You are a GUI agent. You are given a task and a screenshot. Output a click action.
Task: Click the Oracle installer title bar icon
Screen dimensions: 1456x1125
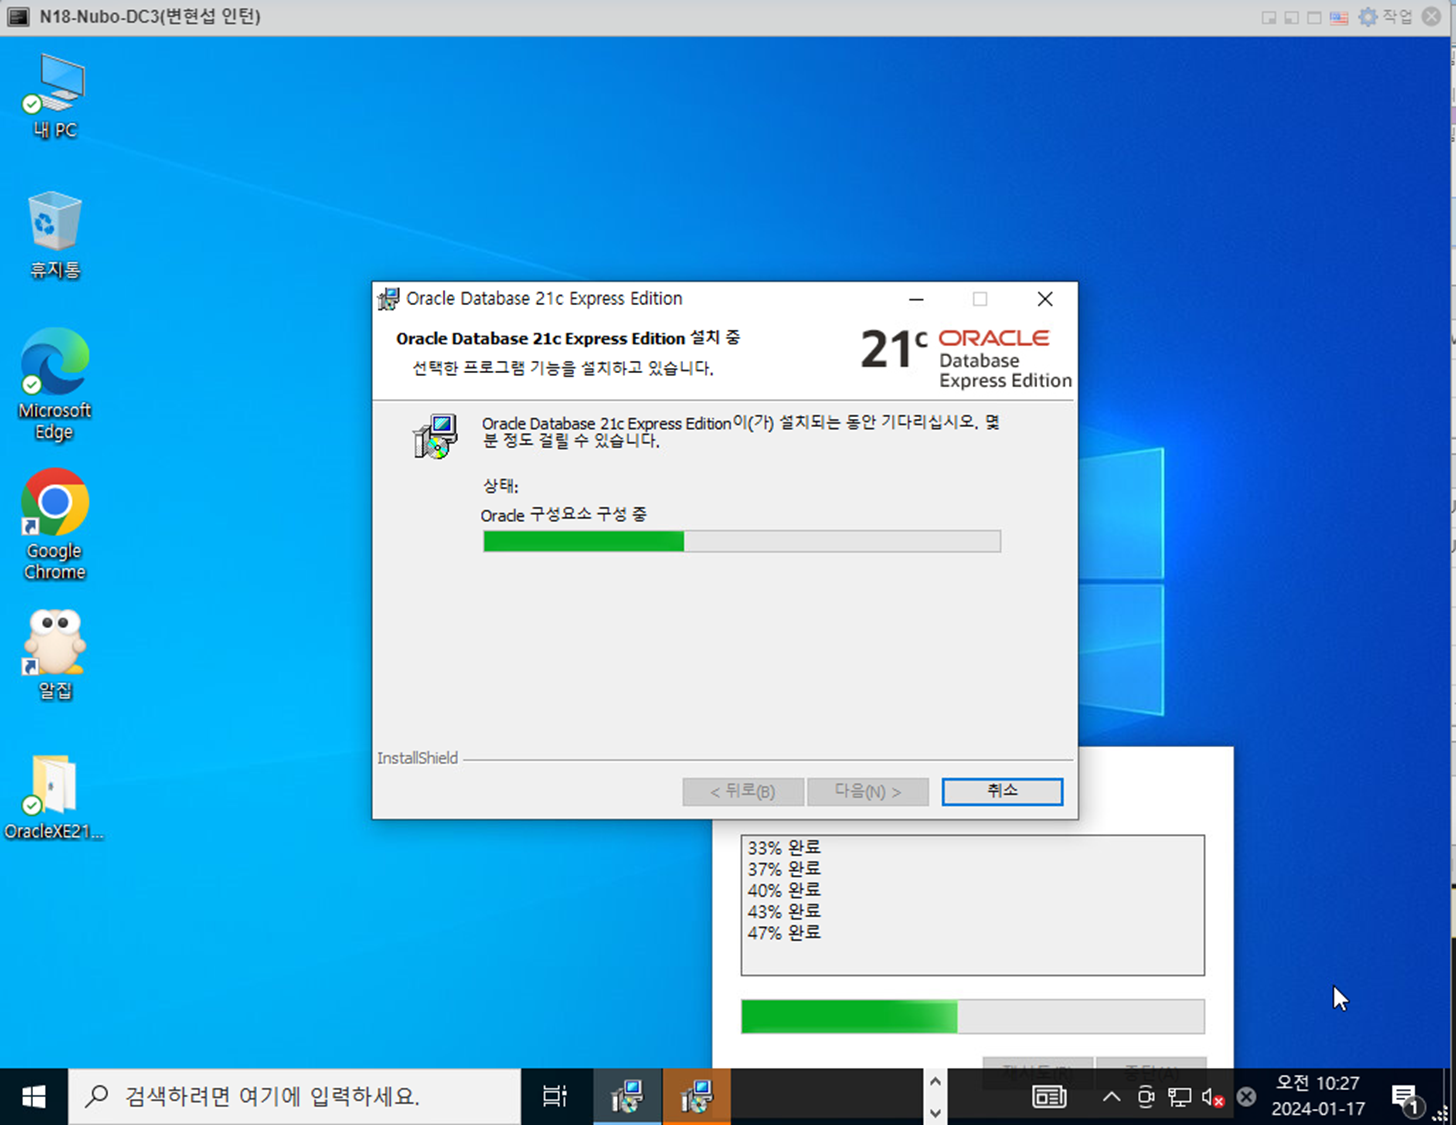pyautogui.click(x=388, y=298)
